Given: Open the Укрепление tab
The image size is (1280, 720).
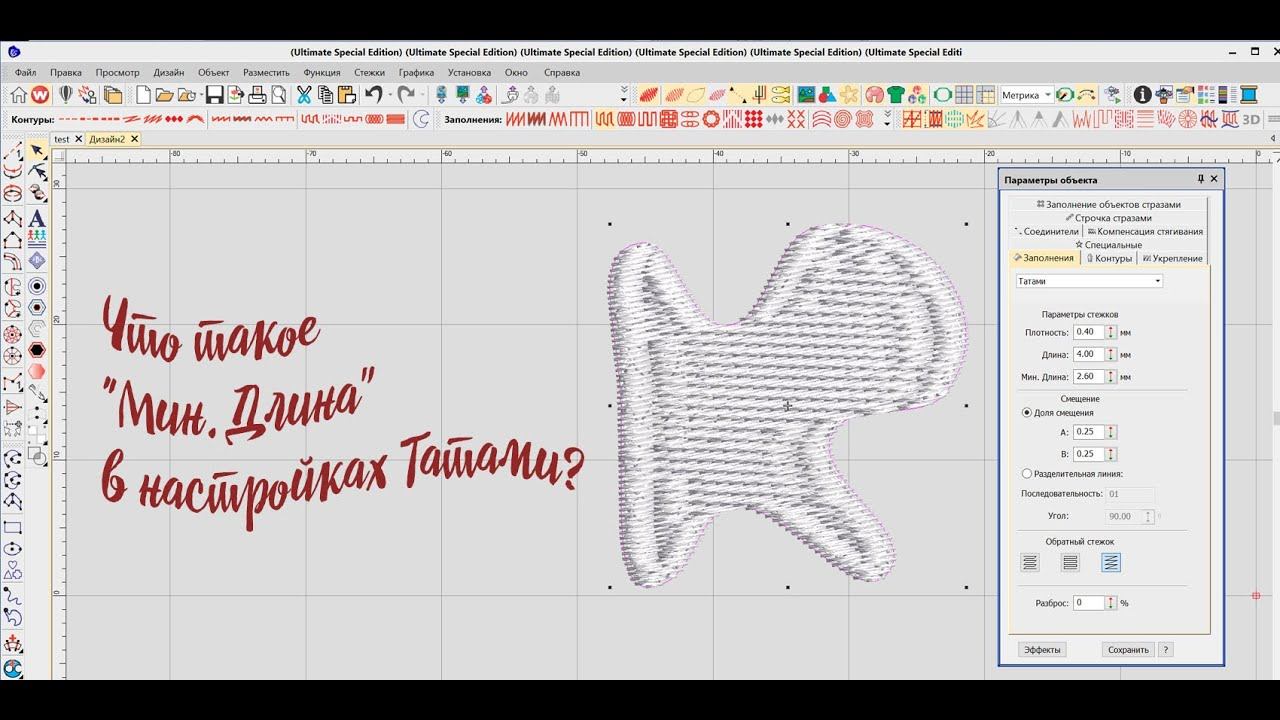Looking at the screenshot, I should point(1172,258).
